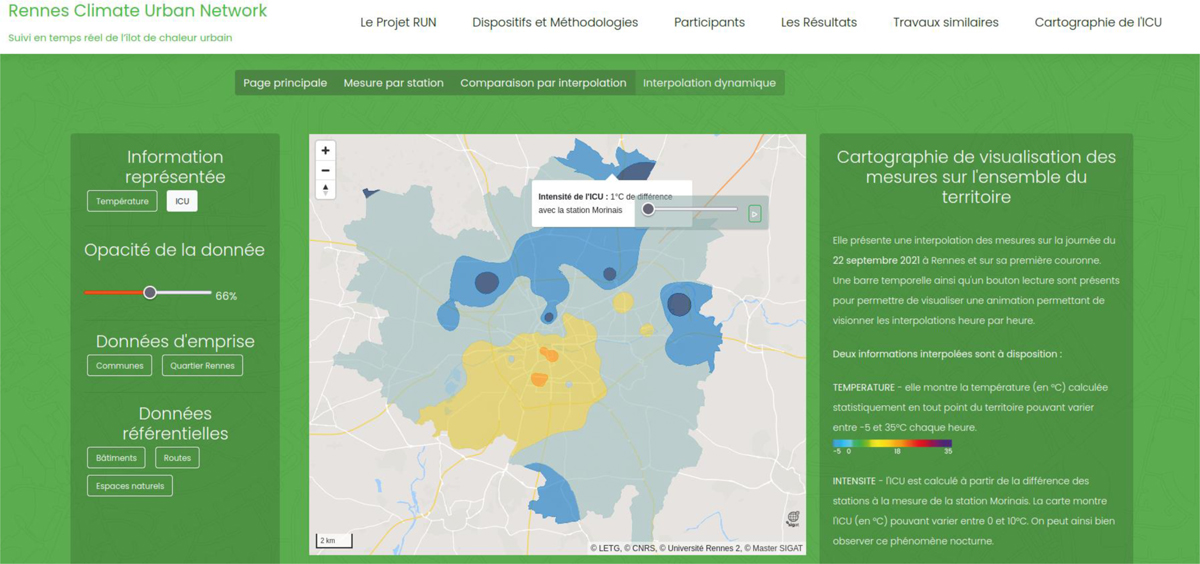Click the globe icon on map corner

coord(793,518)
